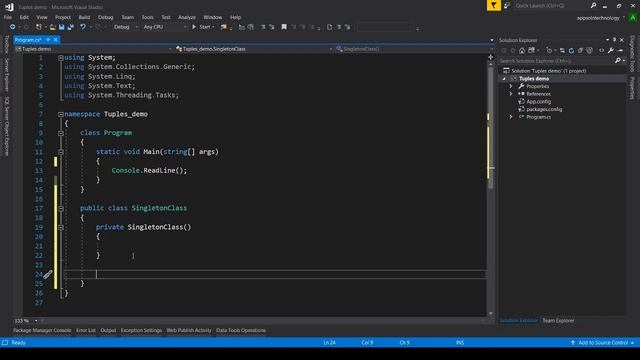Save the current file with Save icon

coord(61,27)
